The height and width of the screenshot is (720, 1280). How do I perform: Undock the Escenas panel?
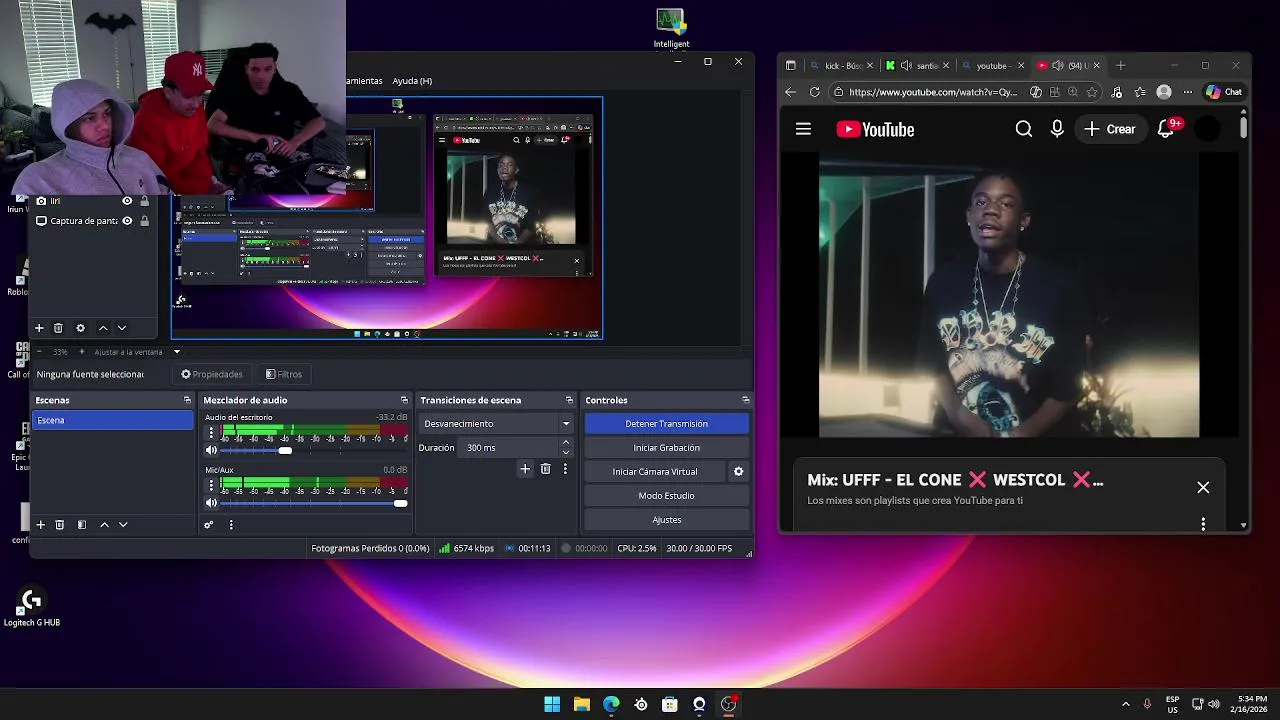point(187,400)
